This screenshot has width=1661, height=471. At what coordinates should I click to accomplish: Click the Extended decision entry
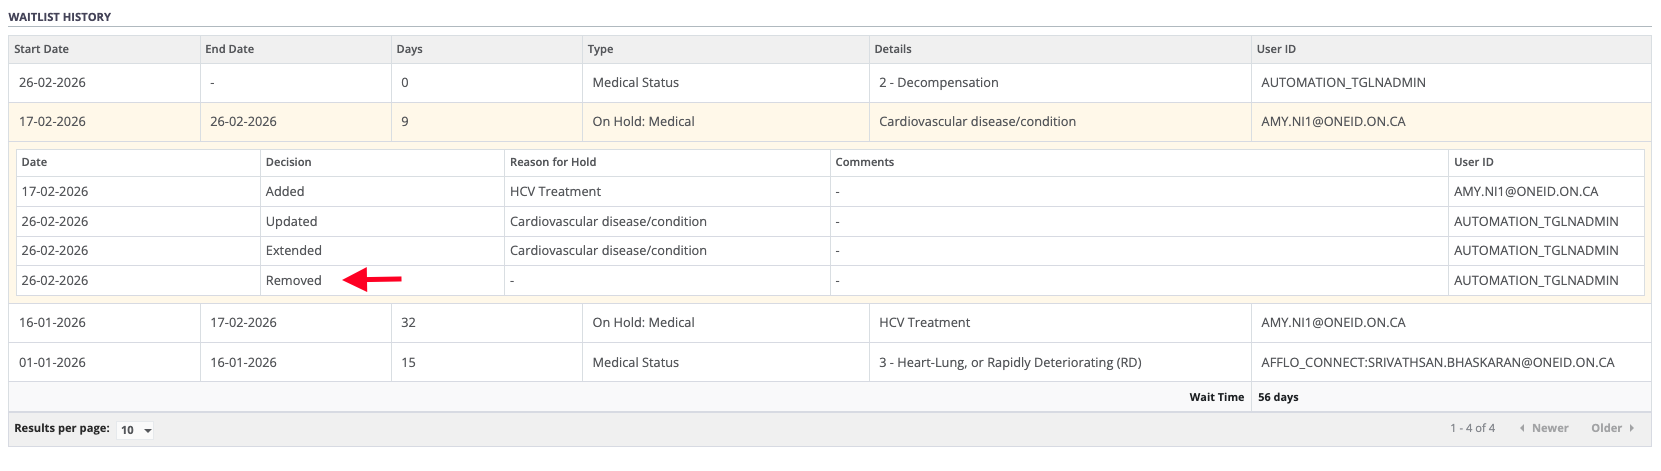[x=293, y=251]
